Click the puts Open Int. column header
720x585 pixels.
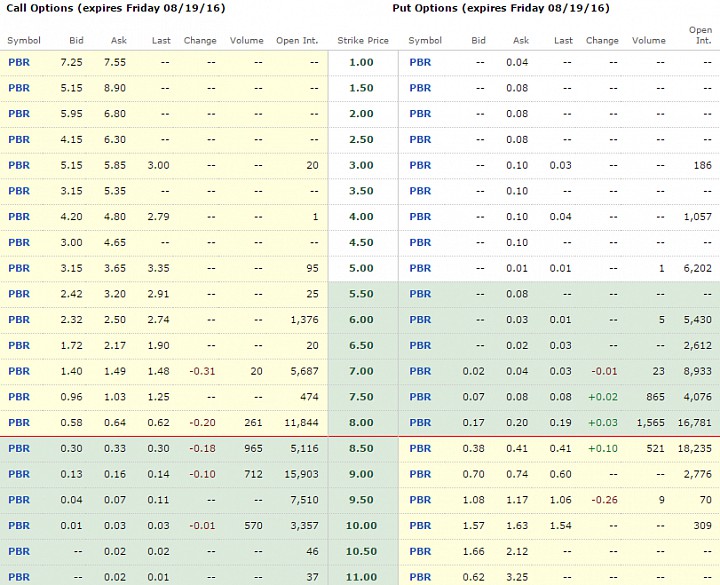(x=700, y=35)
